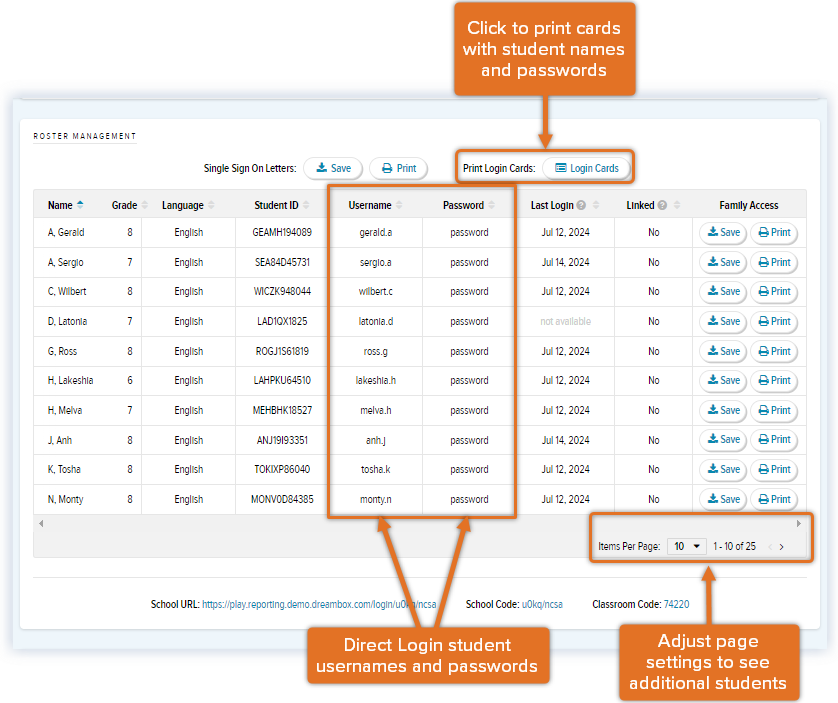Save family access letter for Monty N

coord(723,499)
